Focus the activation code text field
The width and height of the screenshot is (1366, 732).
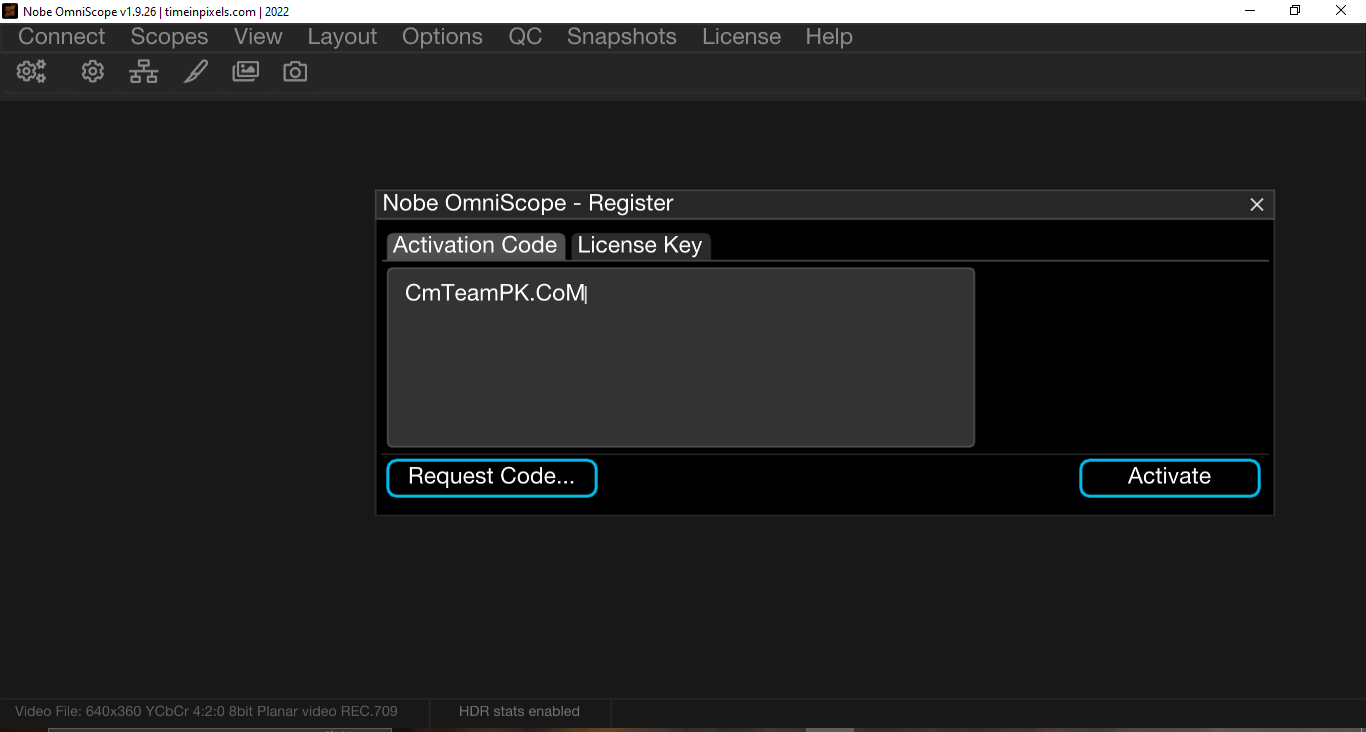coord(681,357)
